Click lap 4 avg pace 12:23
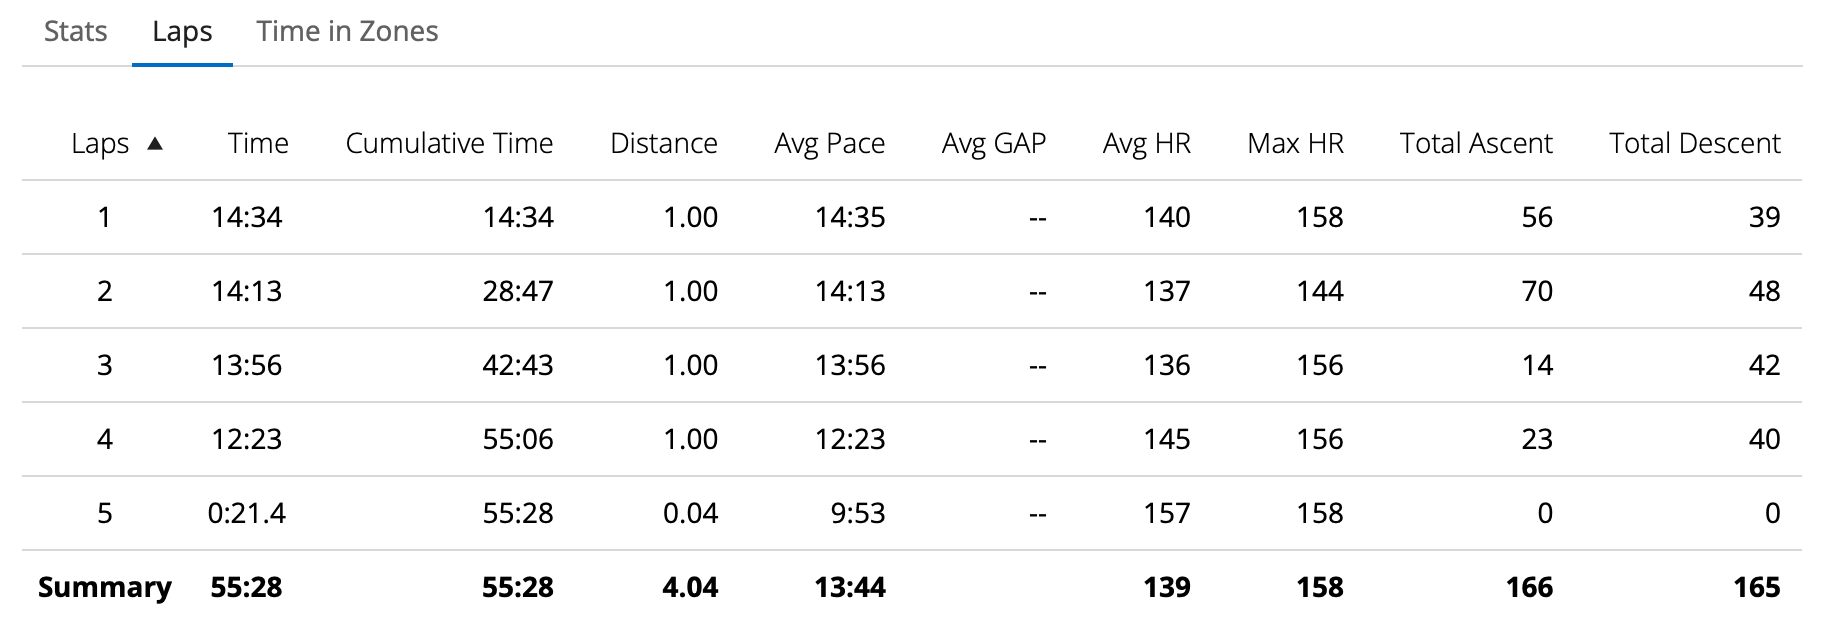 coord(849,440)
